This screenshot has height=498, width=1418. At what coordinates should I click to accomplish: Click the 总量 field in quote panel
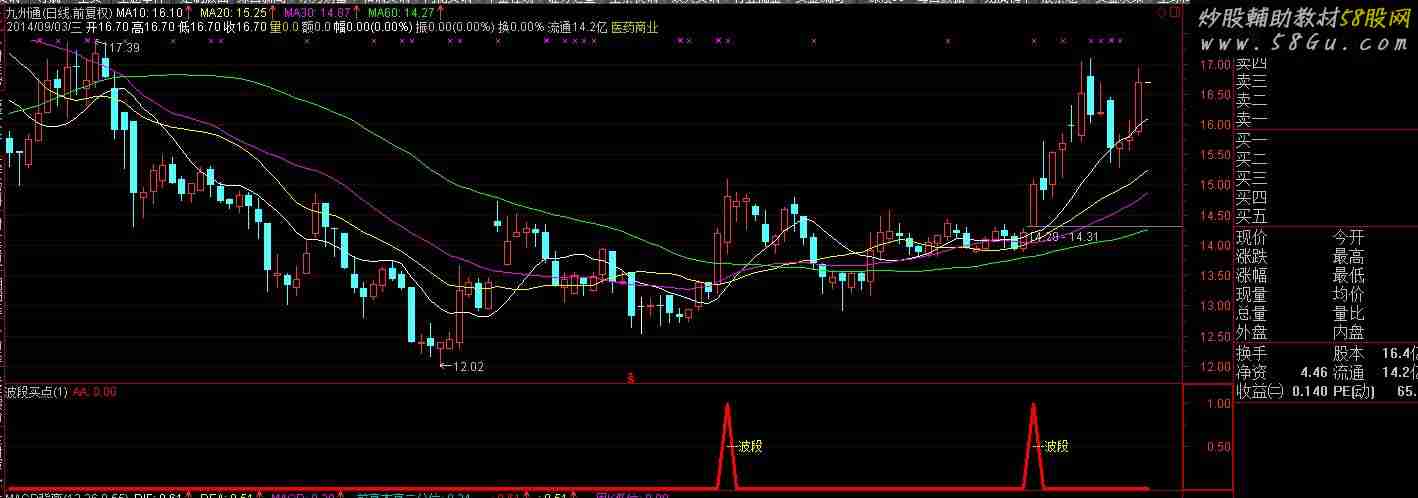[1252, 314]
